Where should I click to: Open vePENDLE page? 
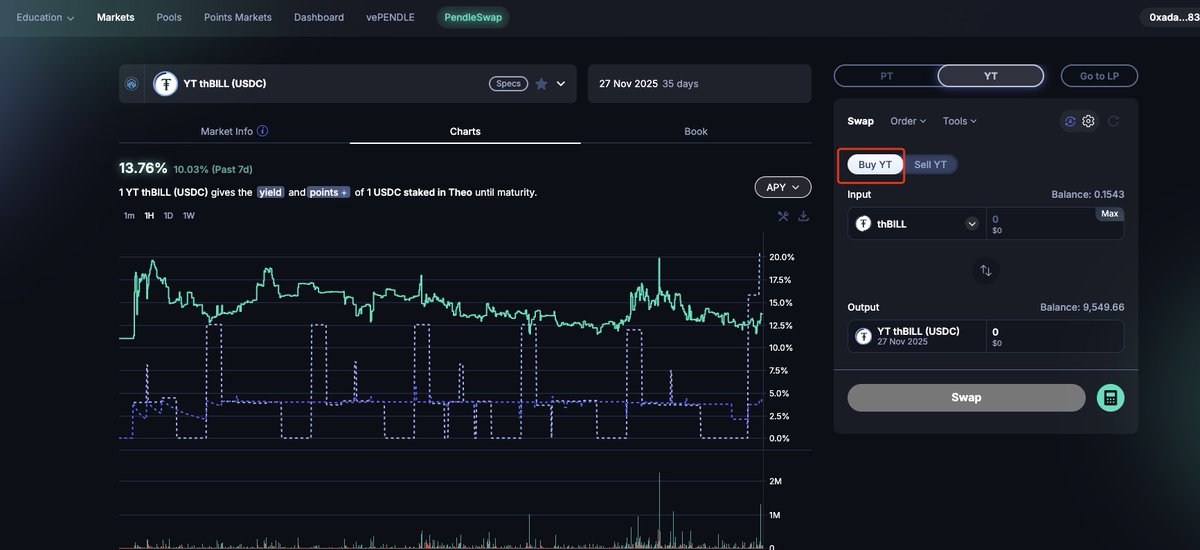[x=390, y=17]
